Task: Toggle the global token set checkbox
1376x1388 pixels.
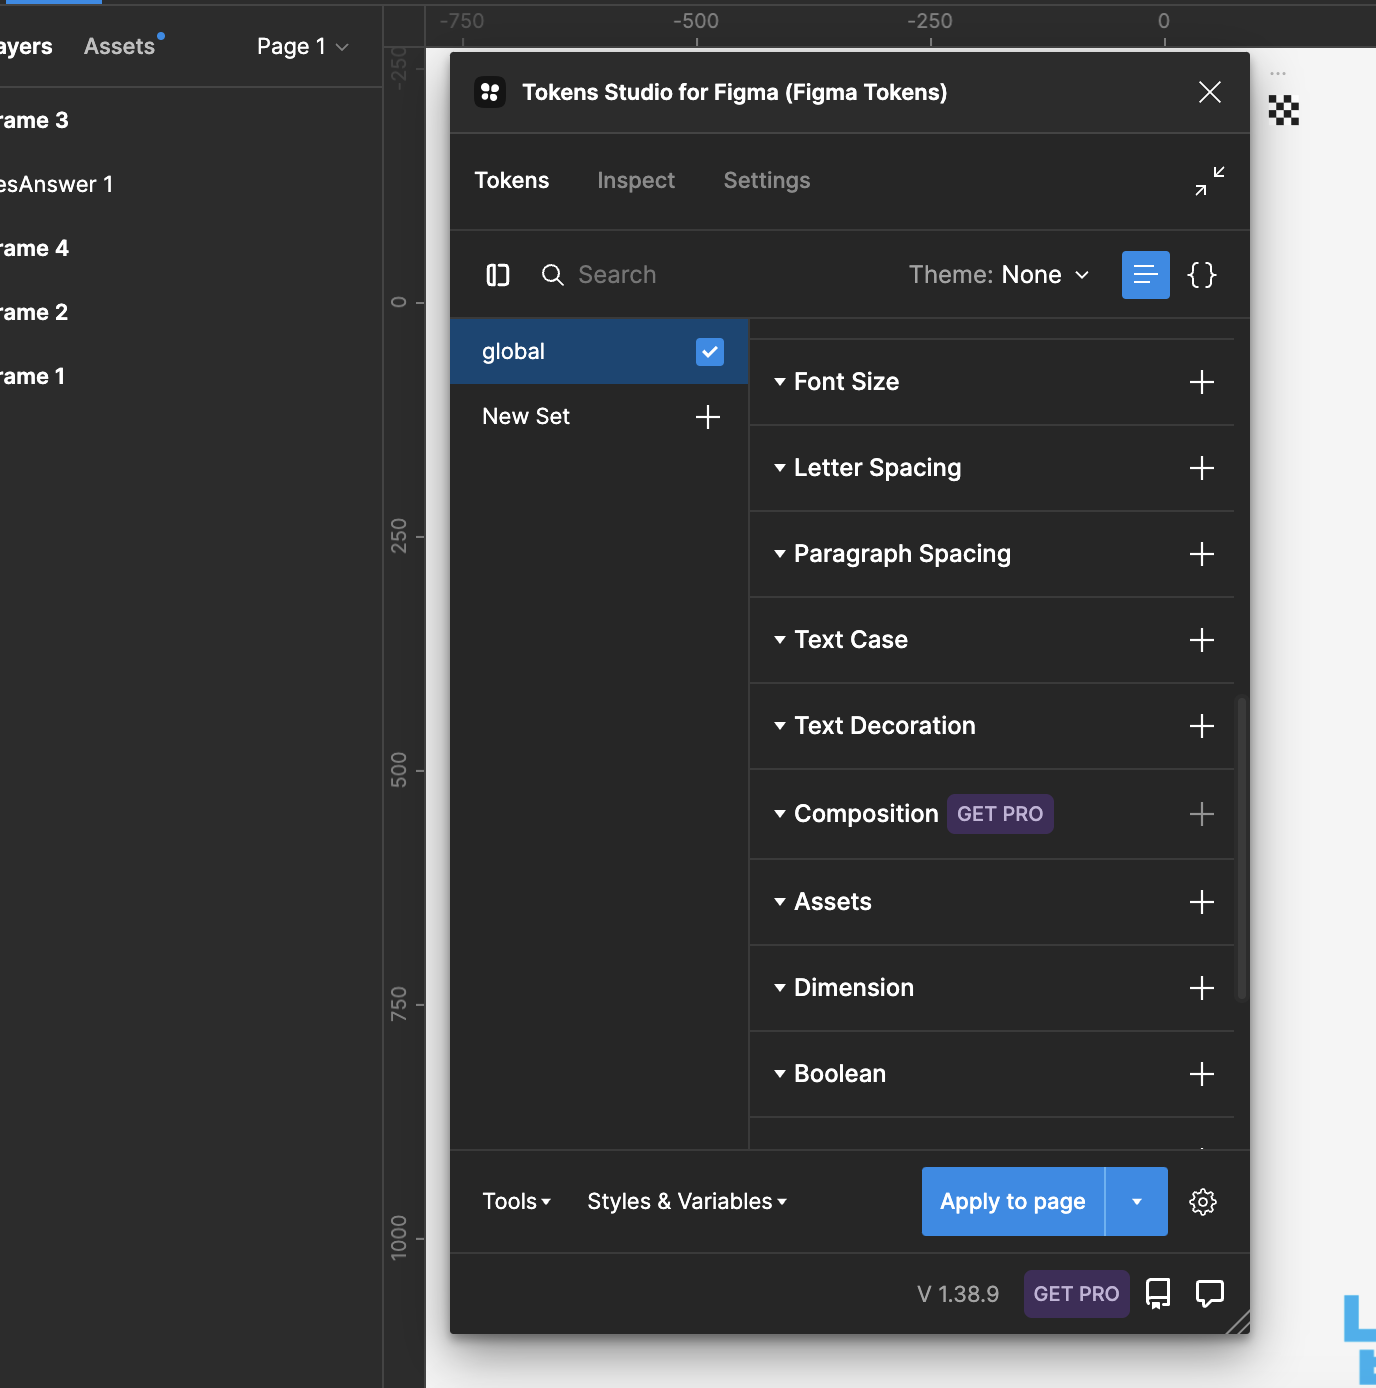Action: tap(710, 352)
